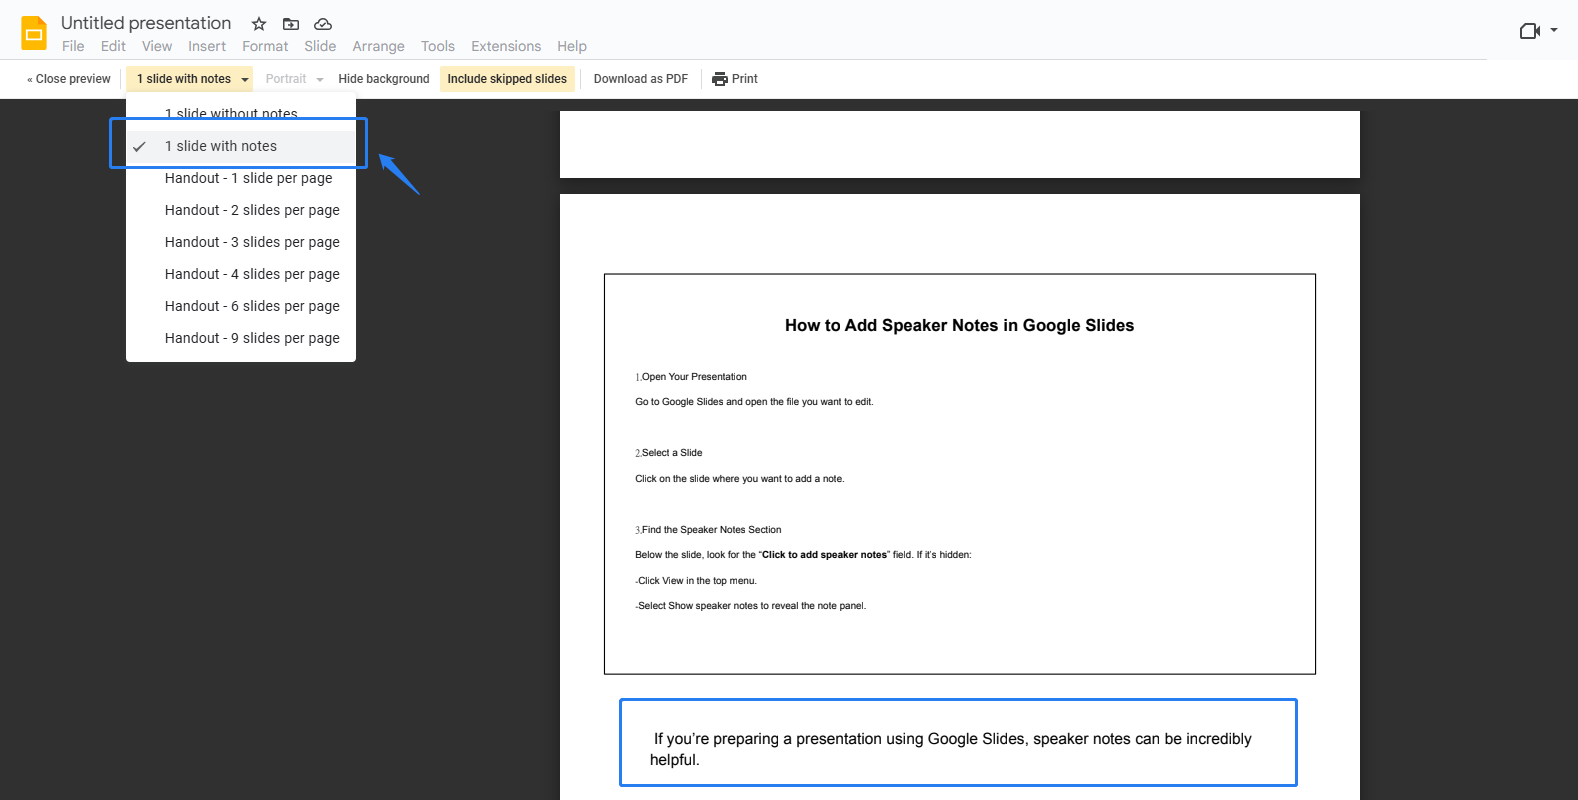Image resolution: width=1578 pixels, height=800 pixels.
Task: Click the video camera meeting icon
Action: tap(1529, 31)
